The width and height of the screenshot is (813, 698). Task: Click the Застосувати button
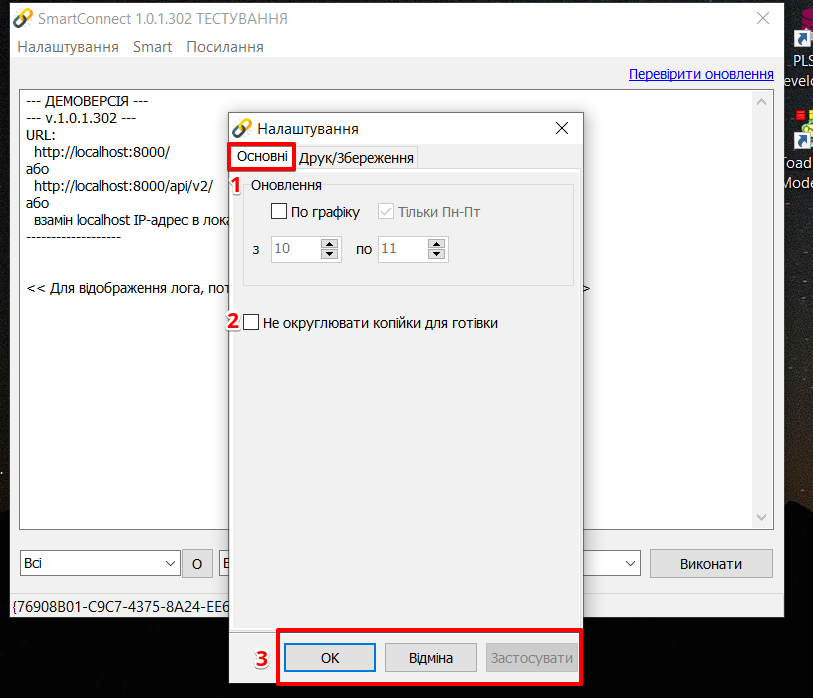[x=531, y=658]
